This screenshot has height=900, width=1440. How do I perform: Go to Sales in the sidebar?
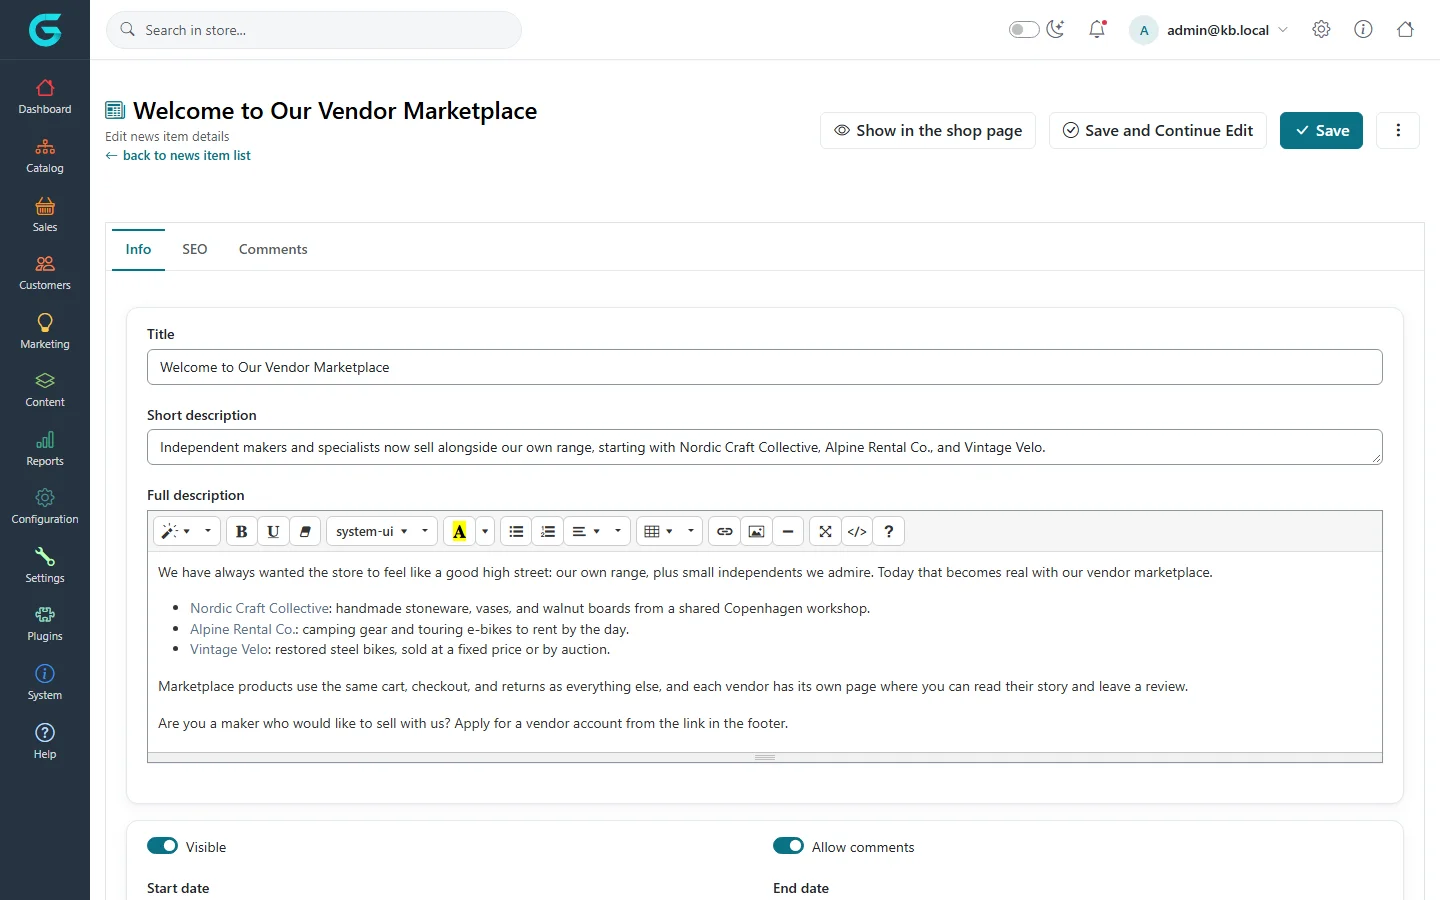[x=45, y=215]
